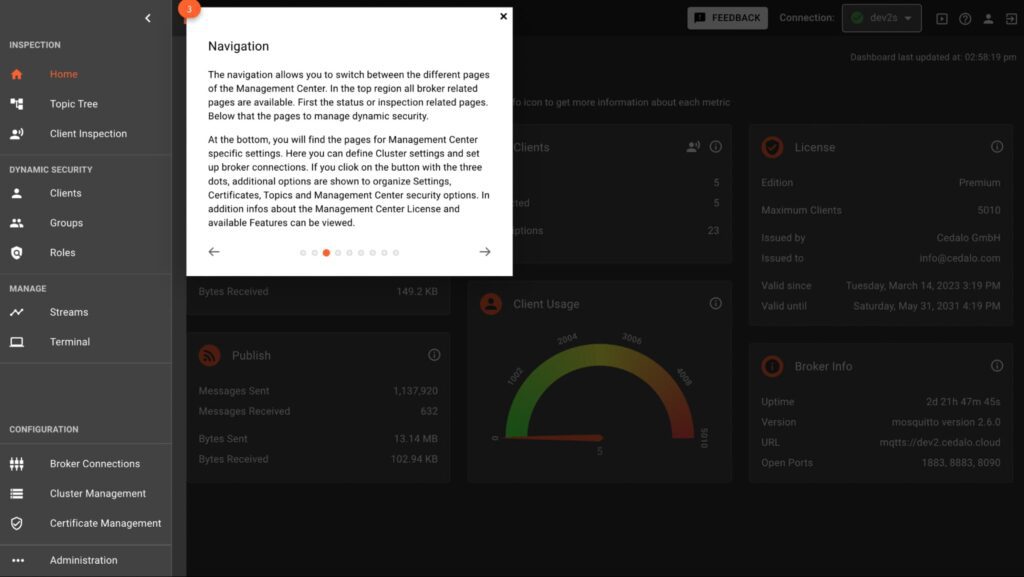The height and width of the screenshot is (577, 1024).
Task: Click the Feedback button
Action: pyautogui.click(x=727, y=18)
